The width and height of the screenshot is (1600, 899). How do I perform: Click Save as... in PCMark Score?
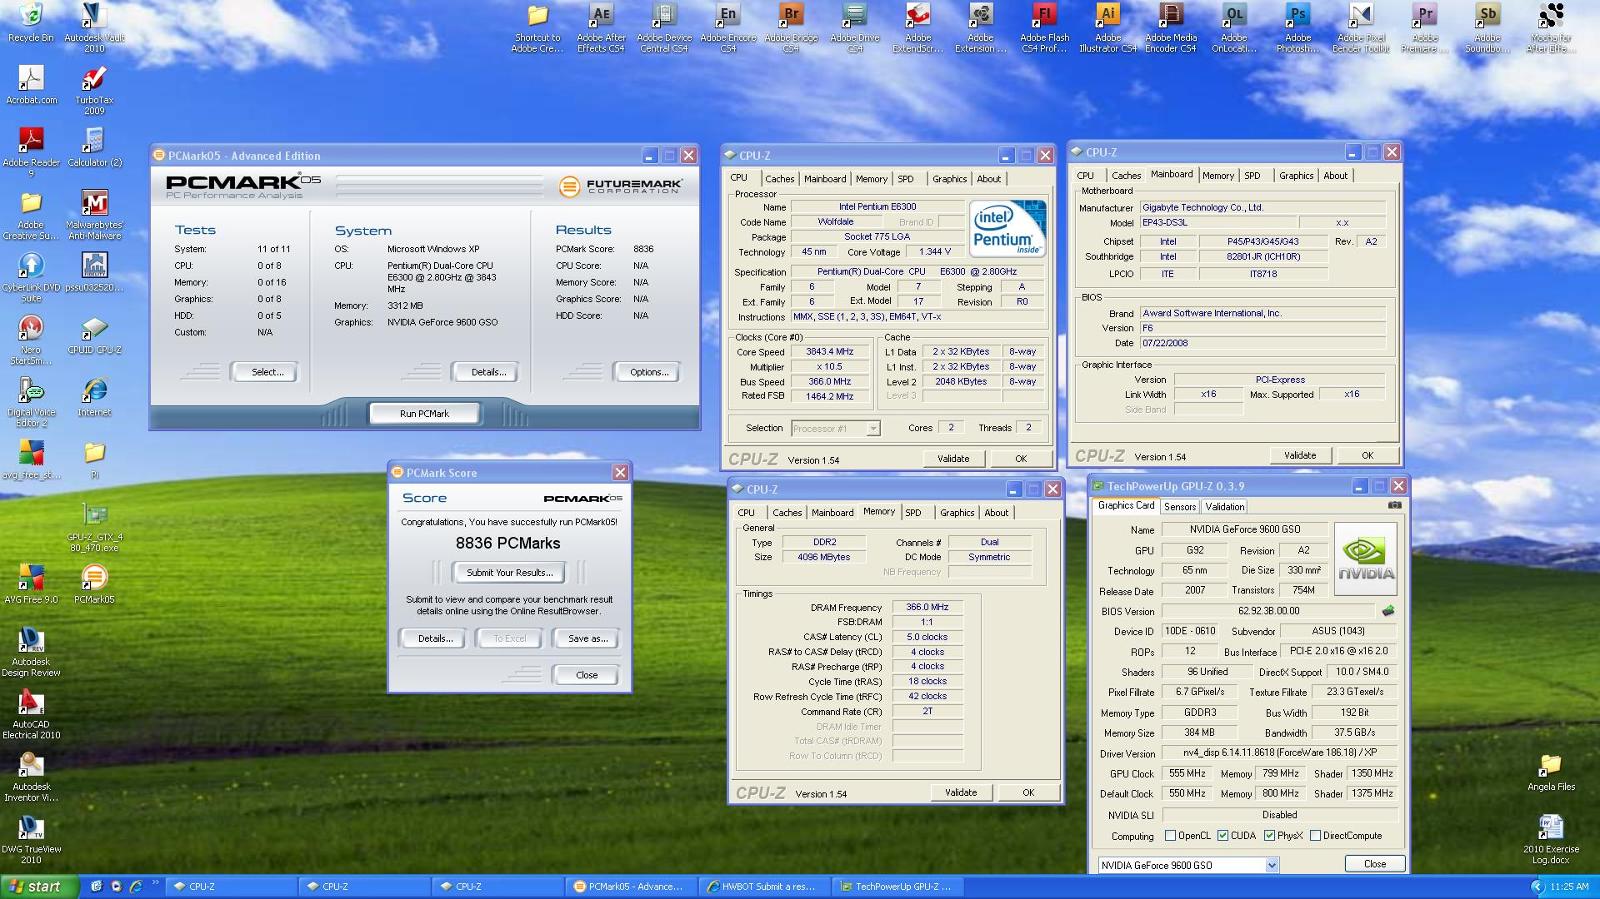[x=588, y=638]
